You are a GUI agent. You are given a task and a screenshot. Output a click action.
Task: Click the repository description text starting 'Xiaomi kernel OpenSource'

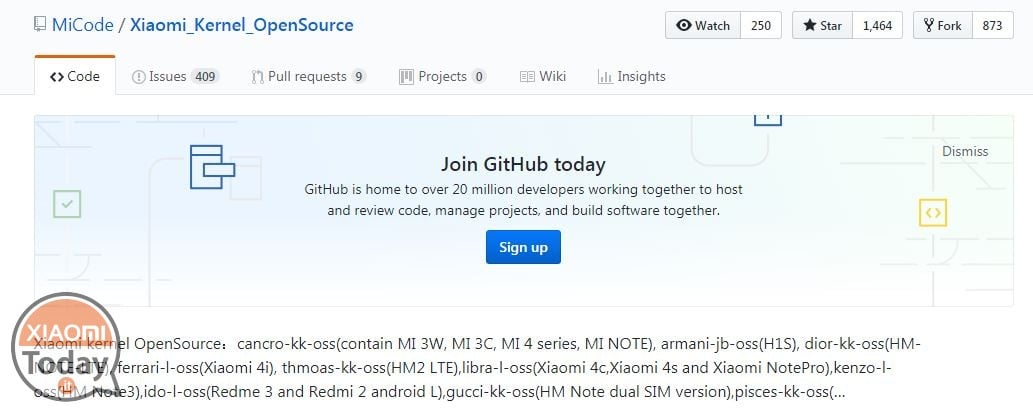click(x=476, y=368)
